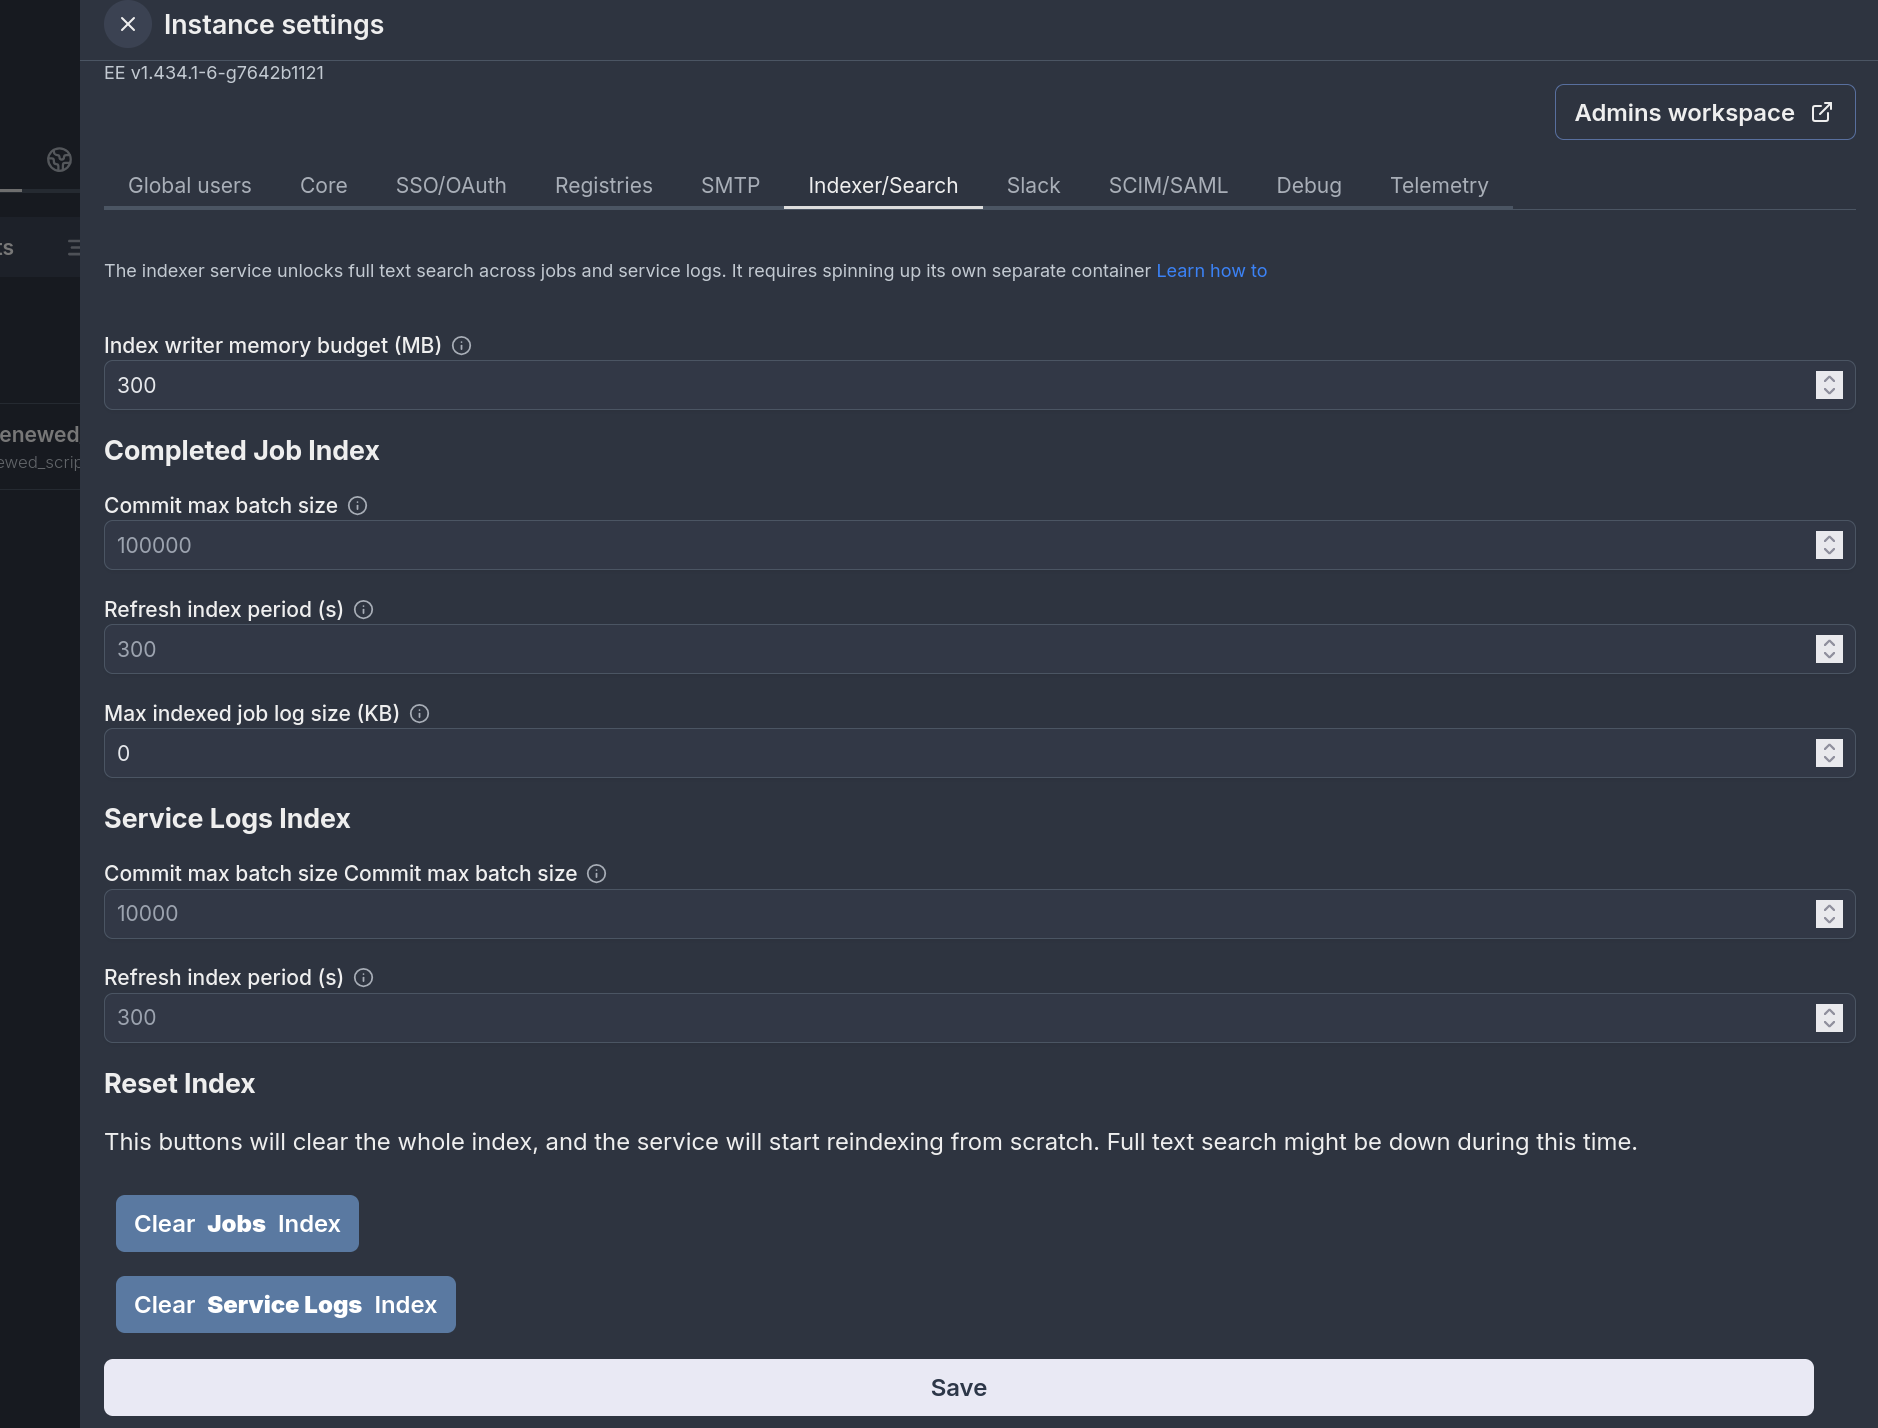Select the SMTP tab
Image resolution: width=1878 pixels, height=1428 pixels.
coord(730,186)
